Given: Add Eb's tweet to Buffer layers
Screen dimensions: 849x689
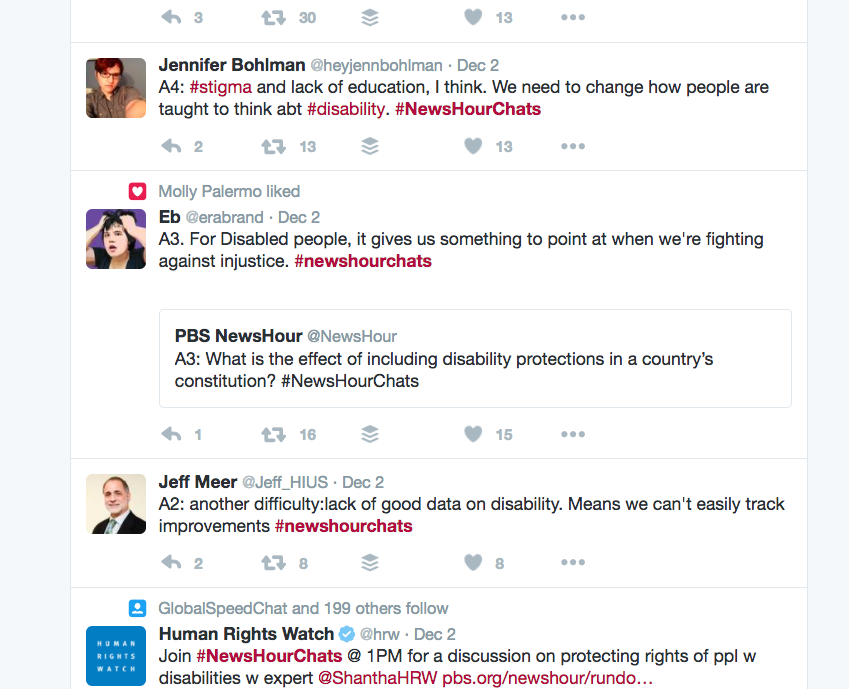Looking at the screenshot, I should click(x=370, y=434).
